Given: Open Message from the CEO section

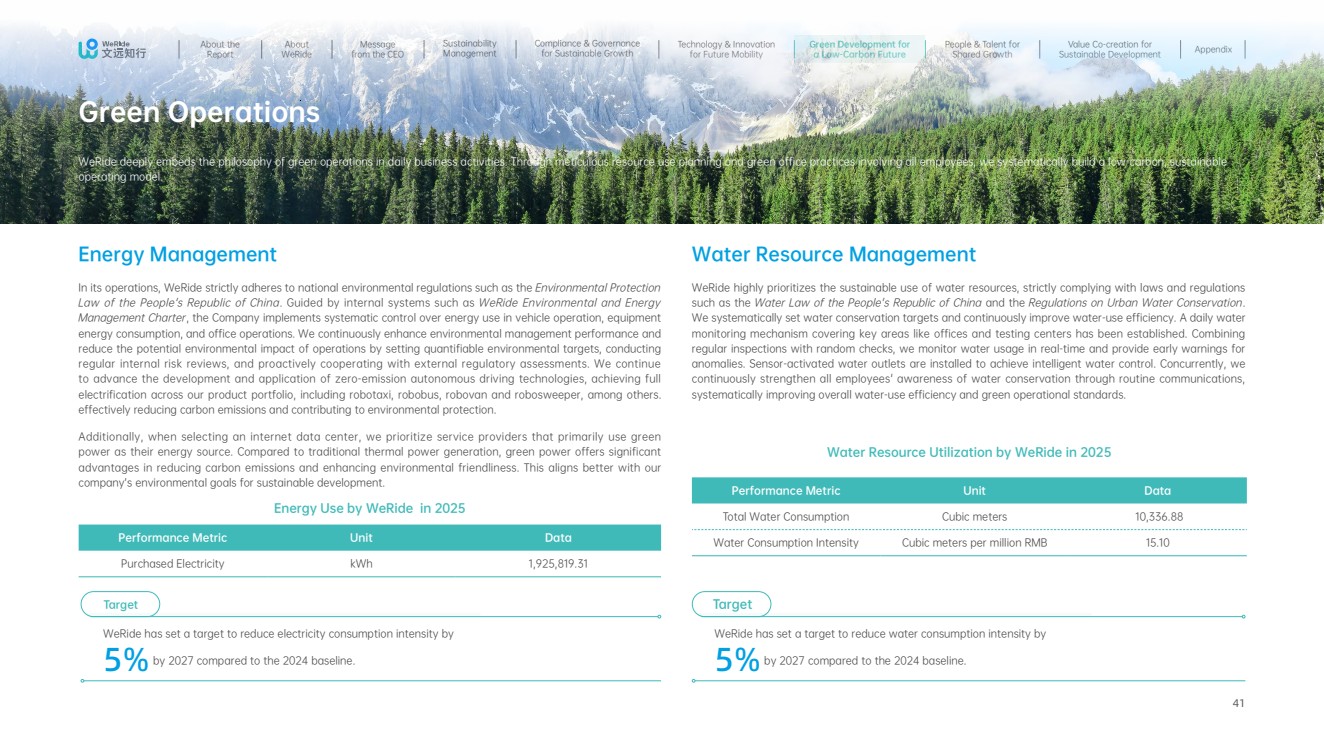Looking at the screenshot, I should pyautogui.click(x=377, y=49).
